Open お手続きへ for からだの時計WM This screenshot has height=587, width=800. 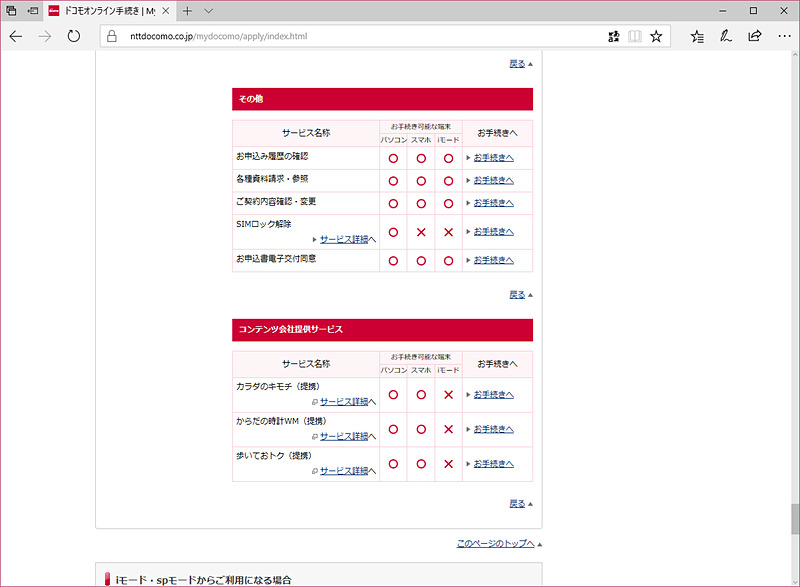(493, 429)
